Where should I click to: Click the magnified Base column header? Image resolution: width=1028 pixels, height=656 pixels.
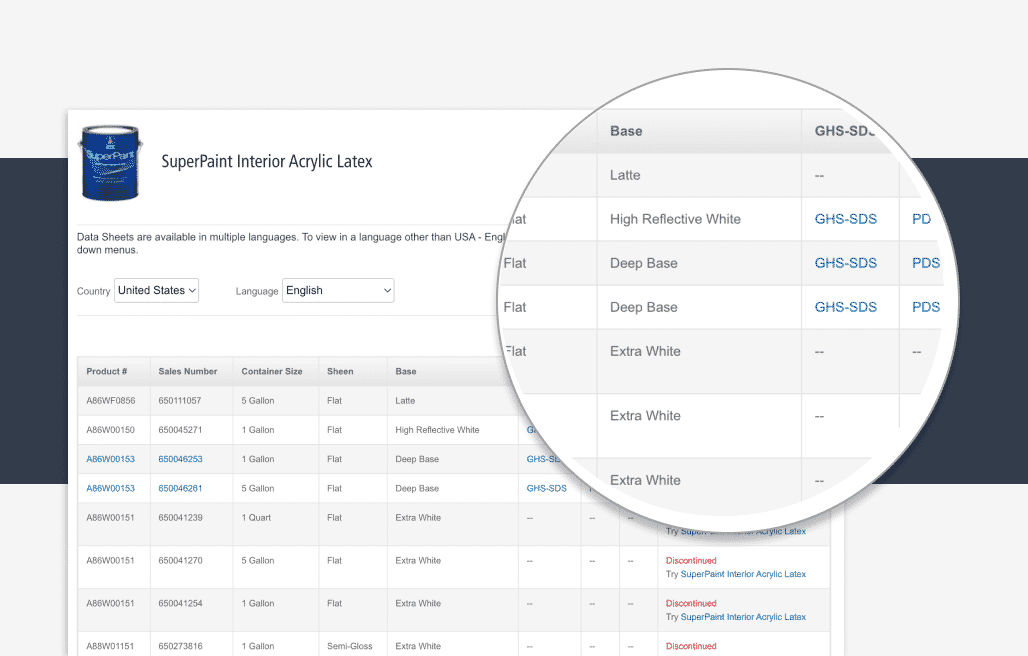[x=626, y=131]
